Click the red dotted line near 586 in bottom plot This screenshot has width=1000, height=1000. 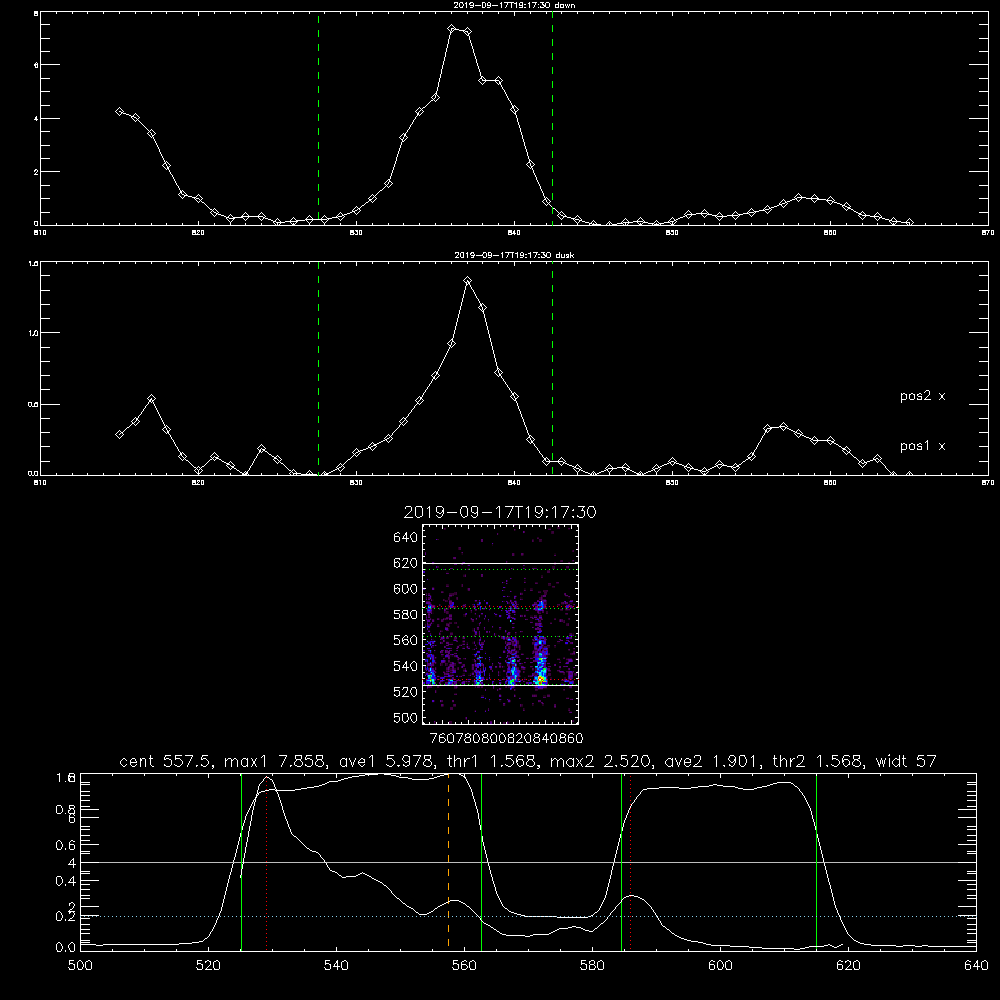coord(630,861)
